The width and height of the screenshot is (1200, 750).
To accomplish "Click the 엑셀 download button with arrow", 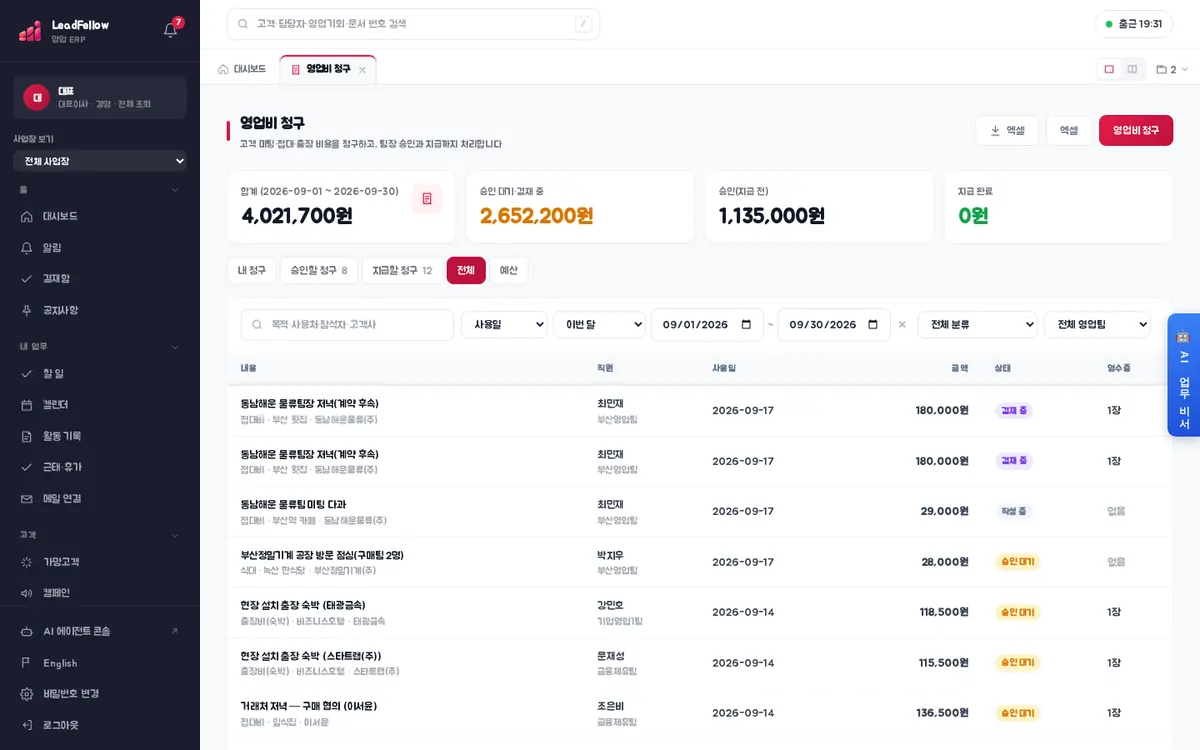I will point(1007,130).
